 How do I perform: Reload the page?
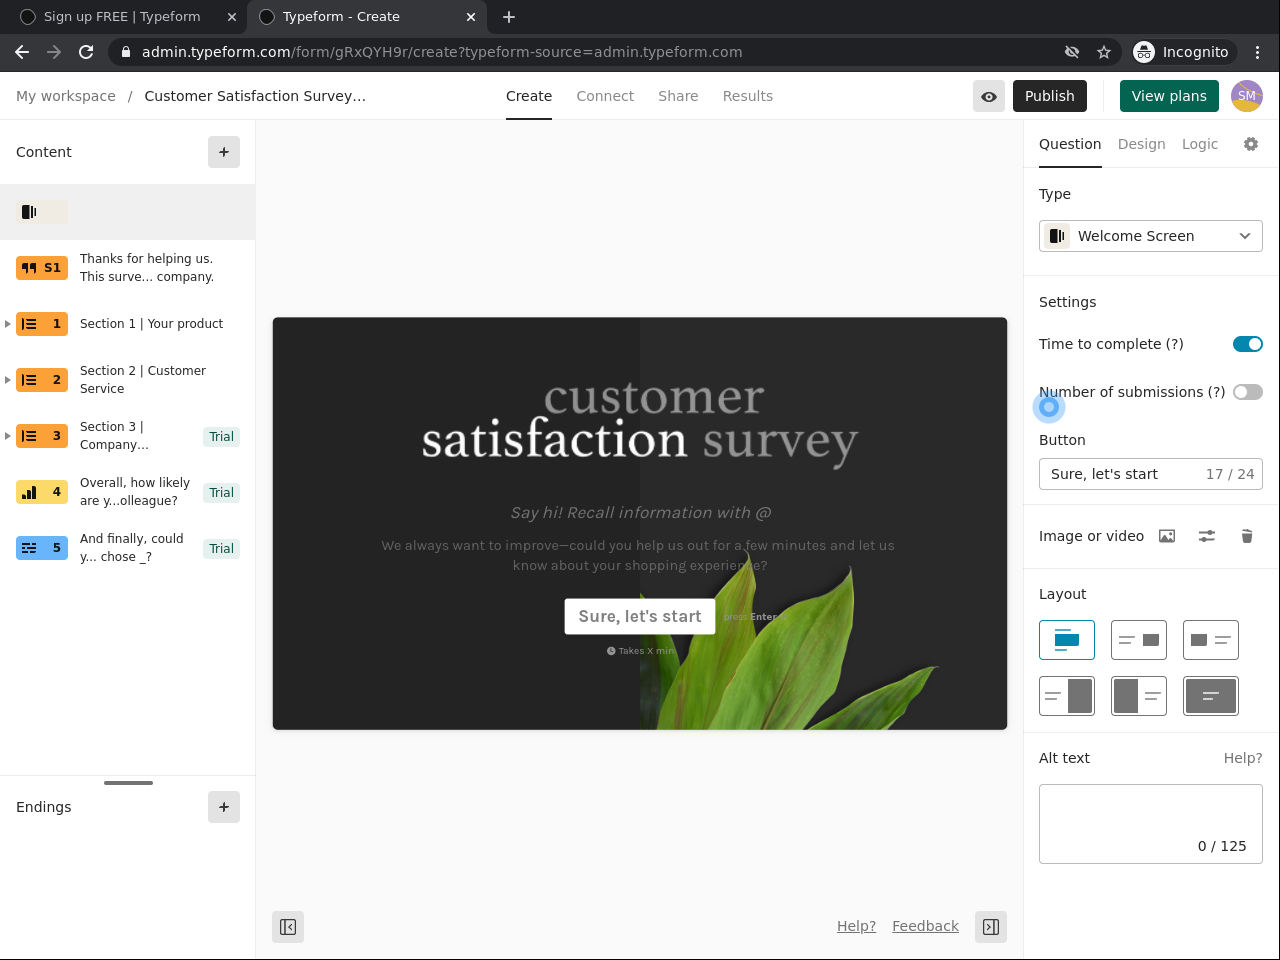click(x=86, y=52)
